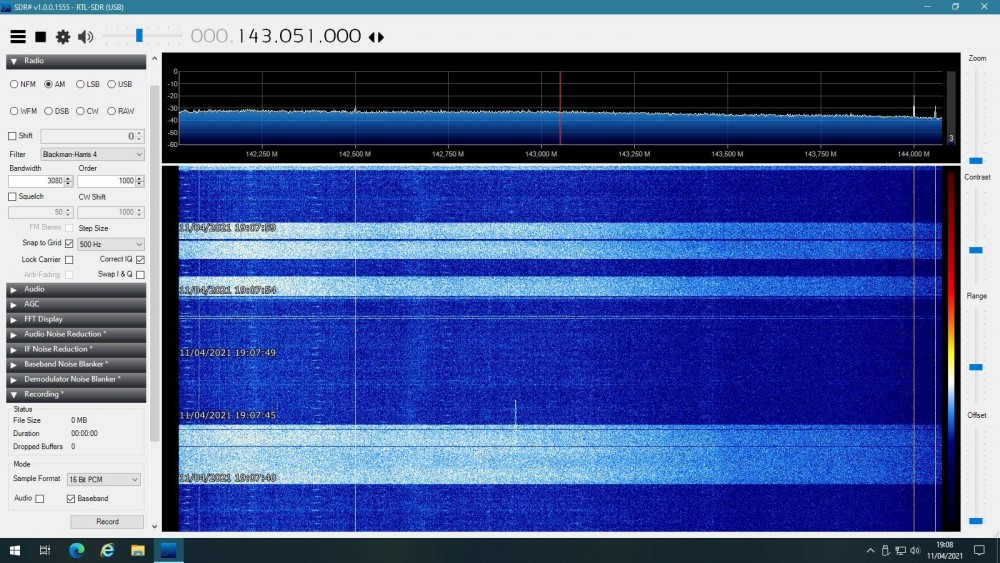Expand the Audio panel
The height and width of the screenshot is (563, 1000).
tap(76, 289)
